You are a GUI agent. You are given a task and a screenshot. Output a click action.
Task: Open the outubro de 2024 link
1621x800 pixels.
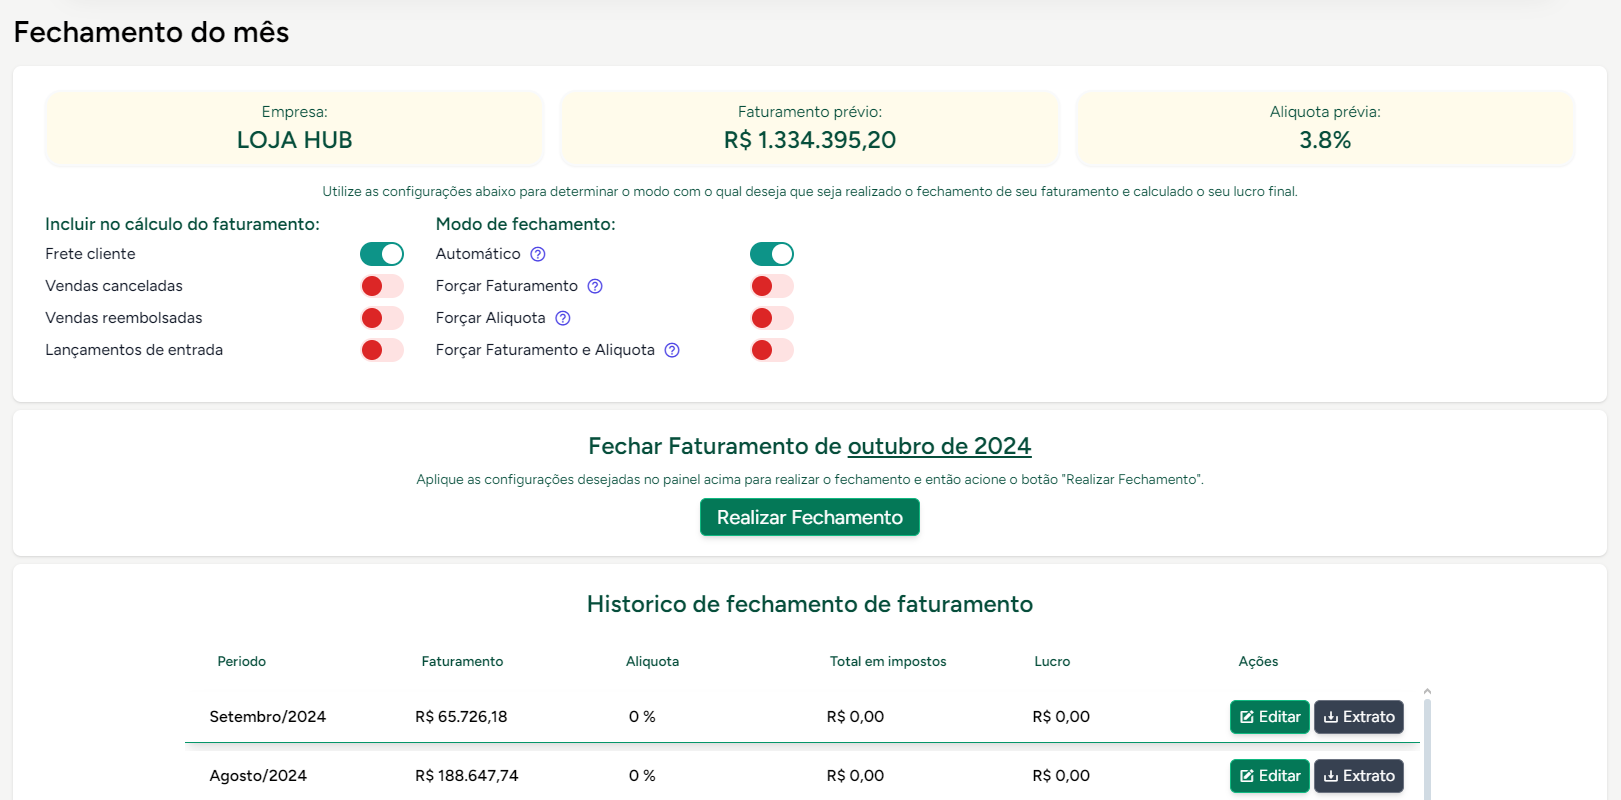(x=940, y=446)
